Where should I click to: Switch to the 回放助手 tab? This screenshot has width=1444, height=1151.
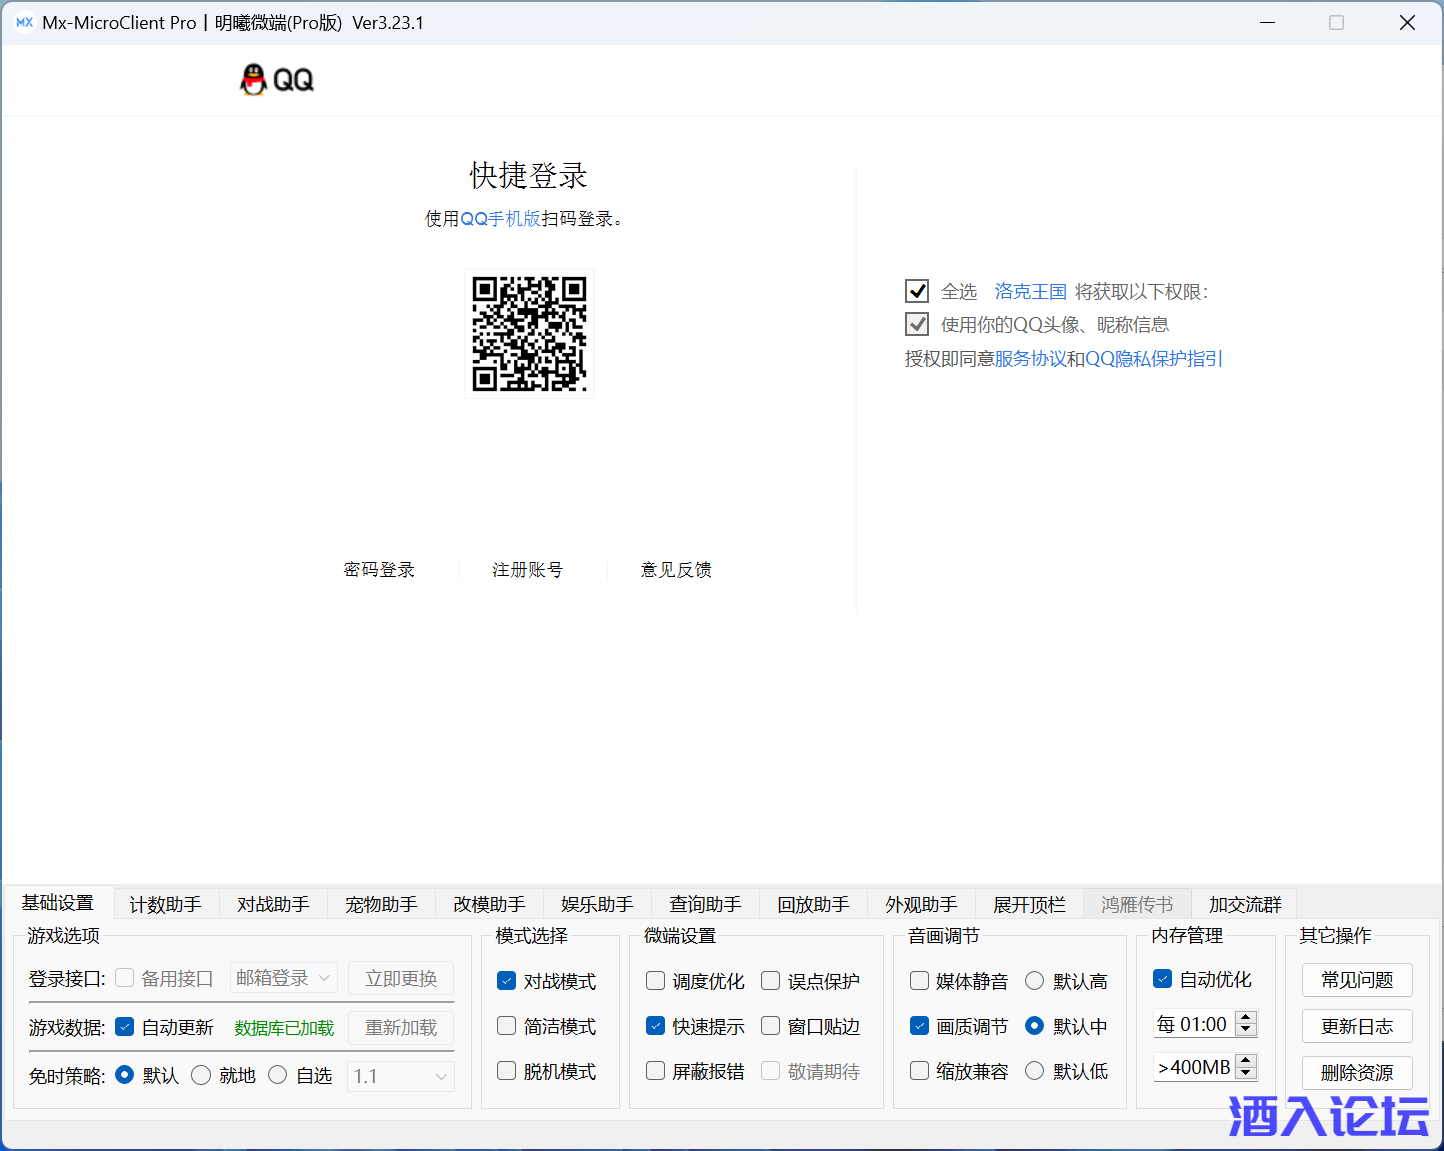813,904
